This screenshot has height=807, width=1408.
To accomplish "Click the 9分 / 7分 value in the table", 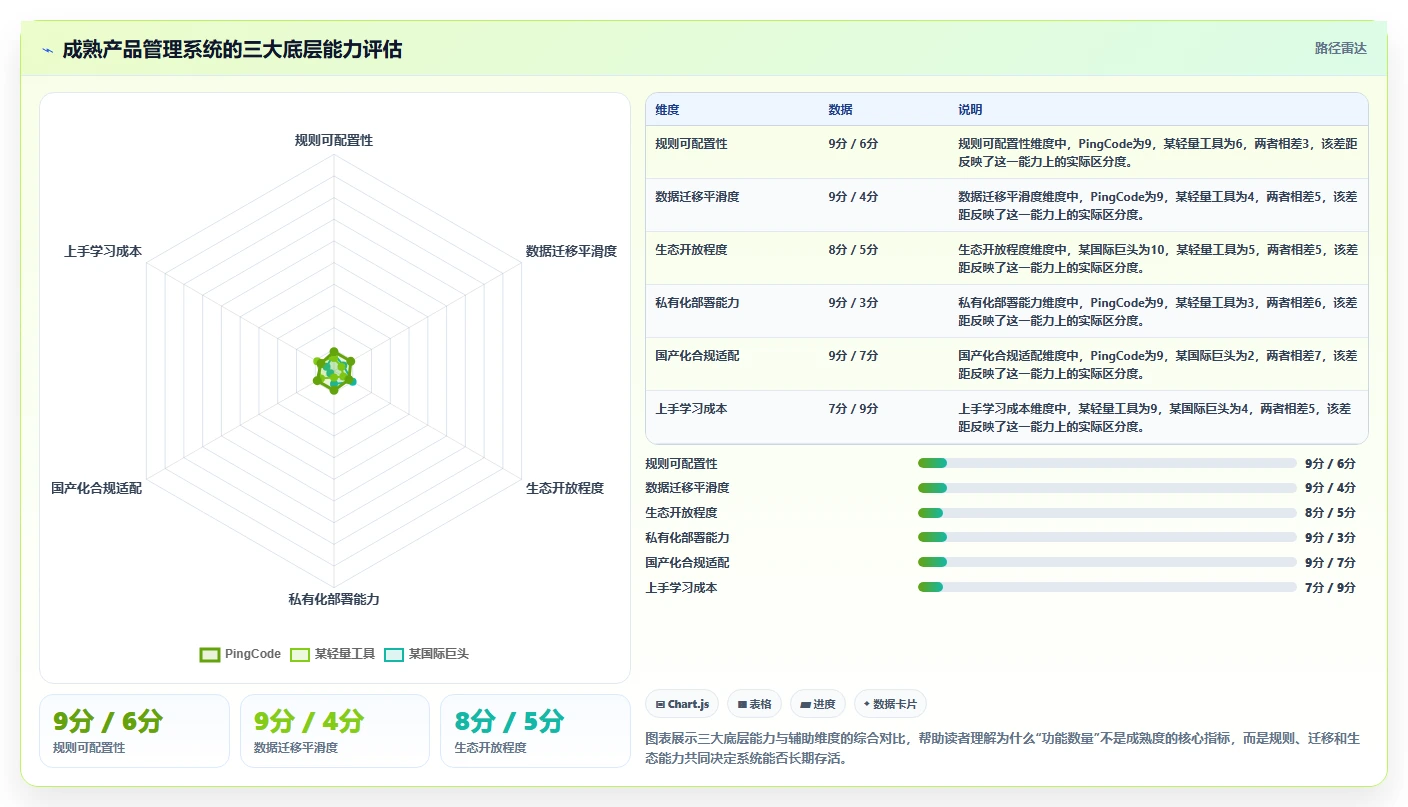I will [854, 356].
